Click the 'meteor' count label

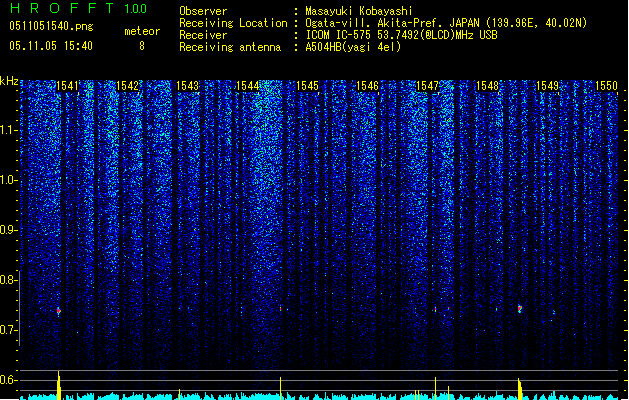[142, 31]
